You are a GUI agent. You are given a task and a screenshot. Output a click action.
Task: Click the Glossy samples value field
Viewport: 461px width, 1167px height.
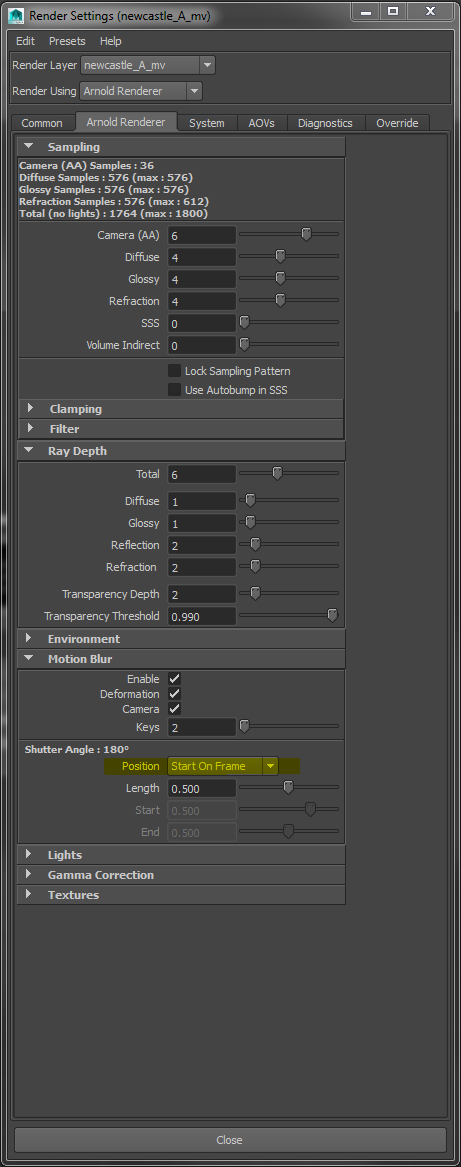tap(202, 279)
